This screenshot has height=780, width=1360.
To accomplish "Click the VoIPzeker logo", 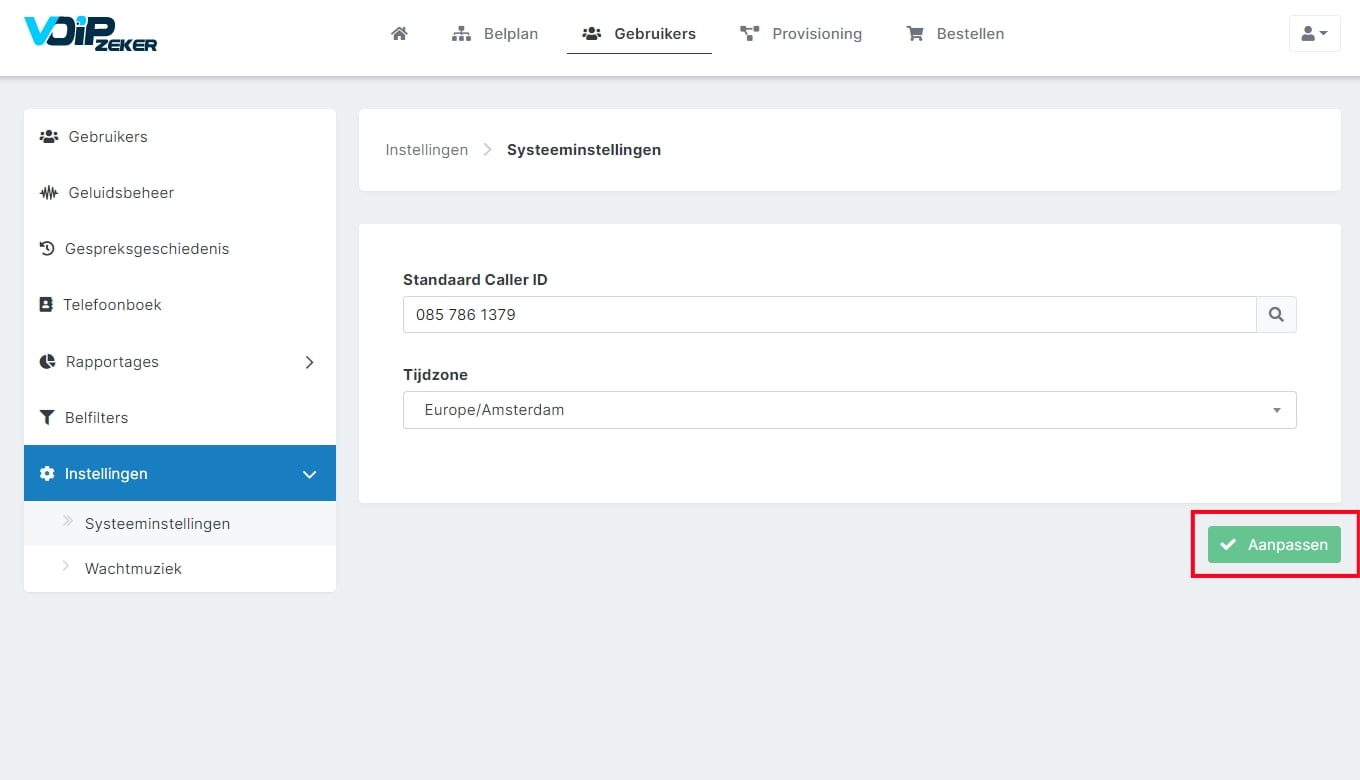I will point(90,33).
